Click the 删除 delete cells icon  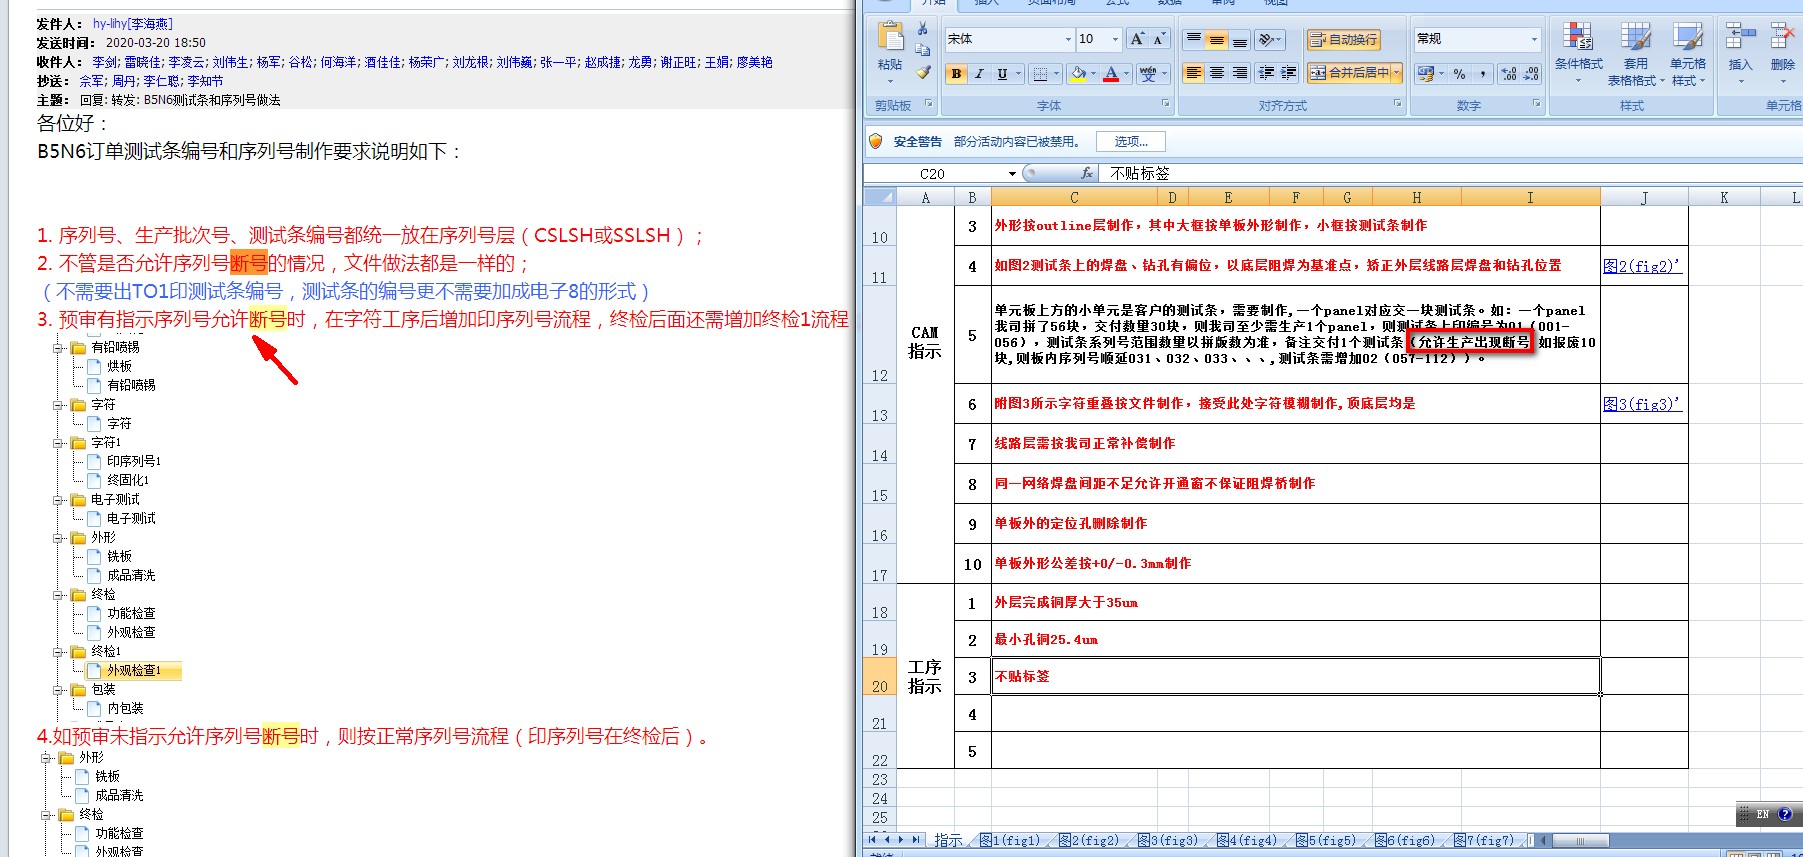(x=1782, y=37)
